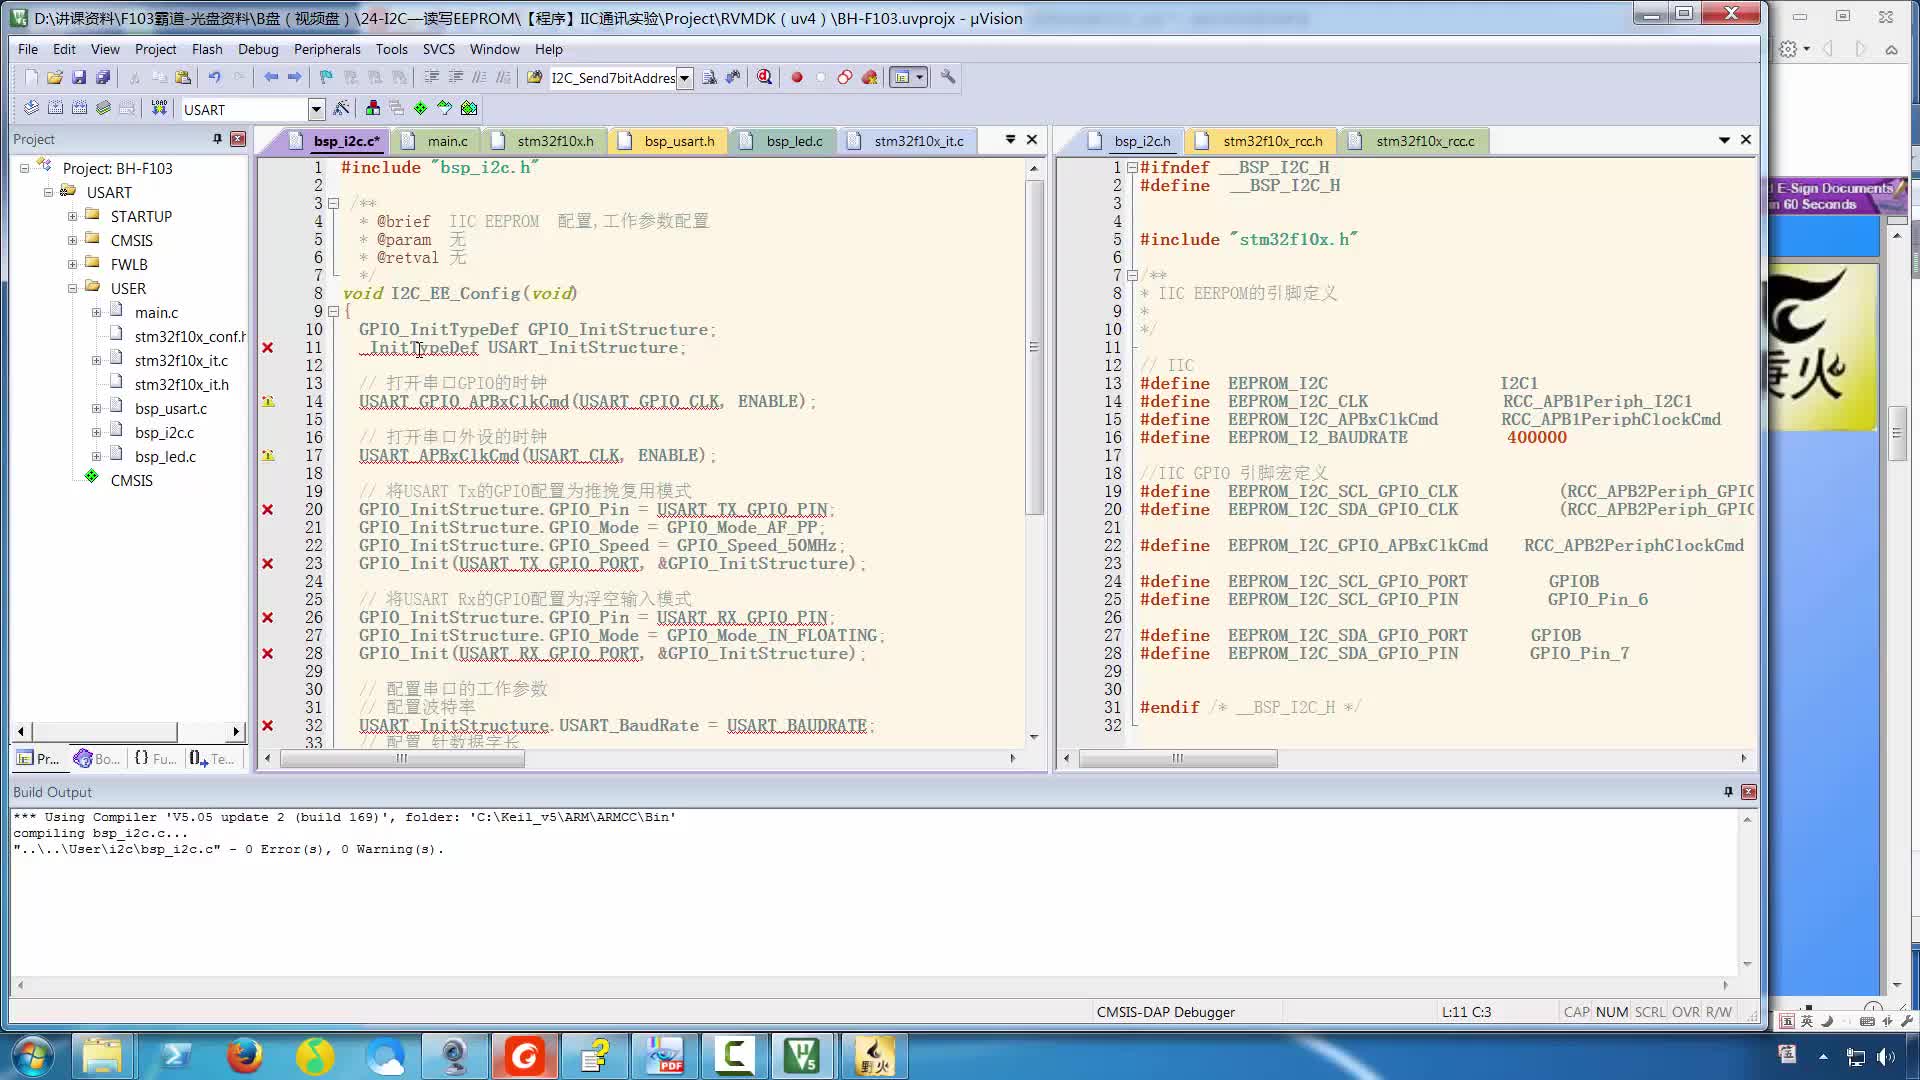
Task: Pin the Build Output panel
Action: point(1728,791)
